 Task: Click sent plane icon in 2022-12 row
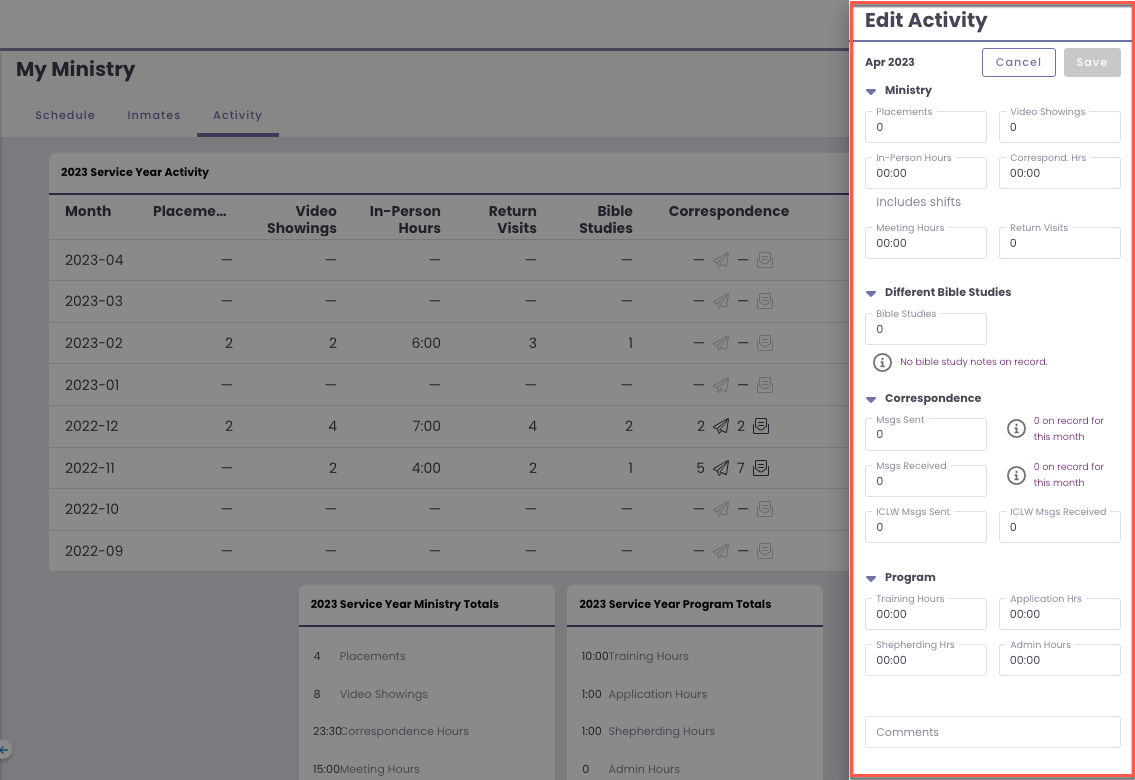click(x=721, y=426)
